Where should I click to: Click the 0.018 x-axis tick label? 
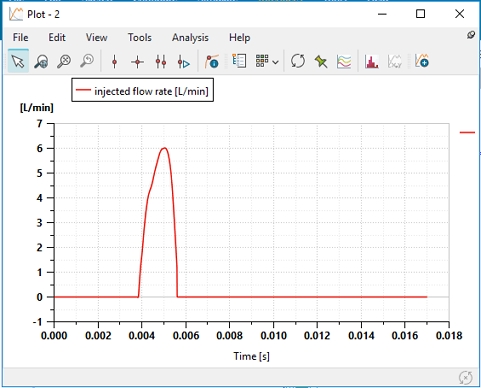point(449,335)
